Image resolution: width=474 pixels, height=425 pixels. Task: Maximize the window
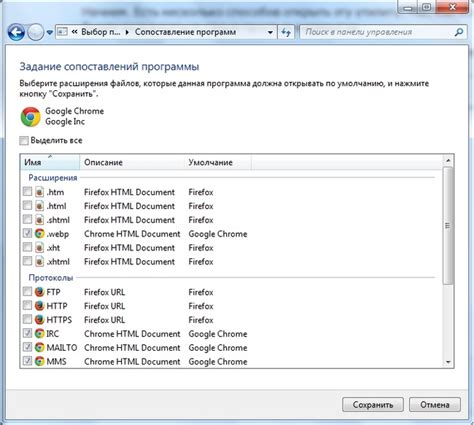pyautogui.click(x=426, y=7)
